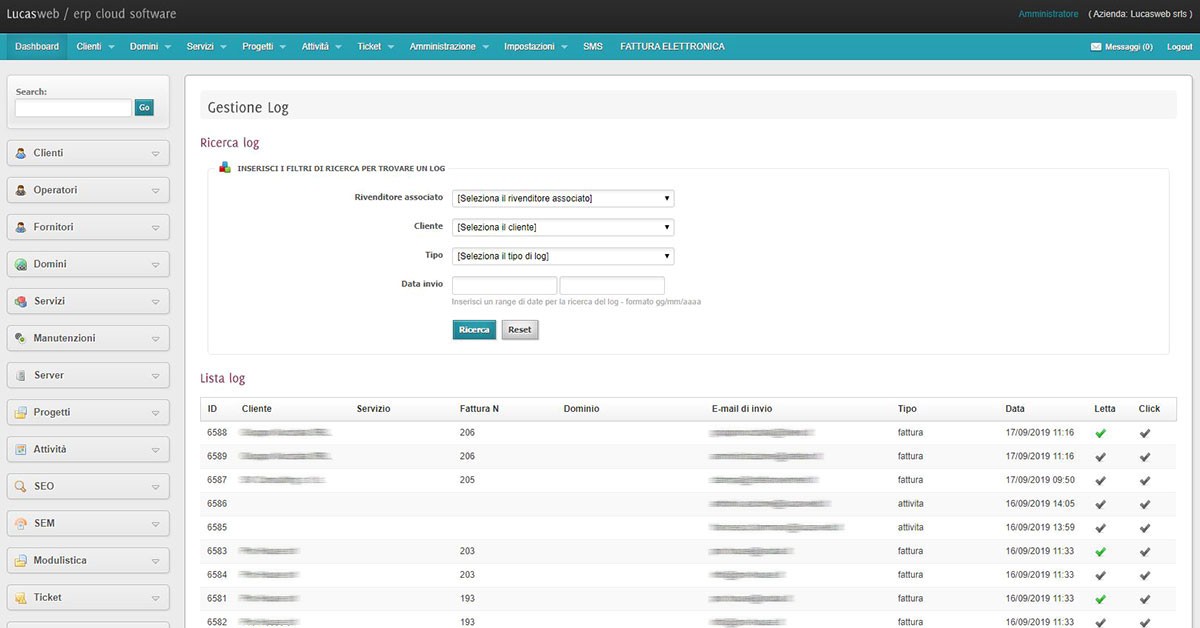Click the Server sidebar icon
The image size is (1200, 628).
(x=21, y=375)
